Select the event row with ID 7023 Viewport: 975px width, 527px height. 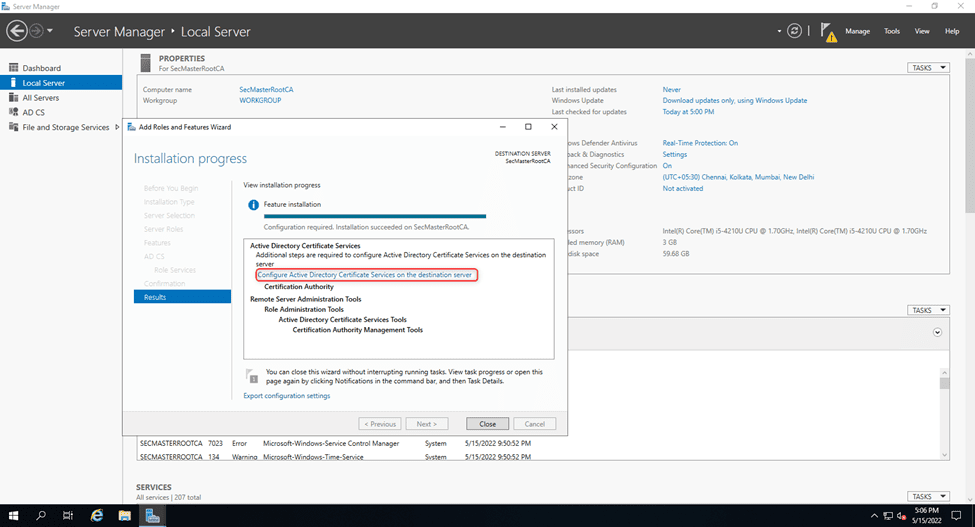540,444
